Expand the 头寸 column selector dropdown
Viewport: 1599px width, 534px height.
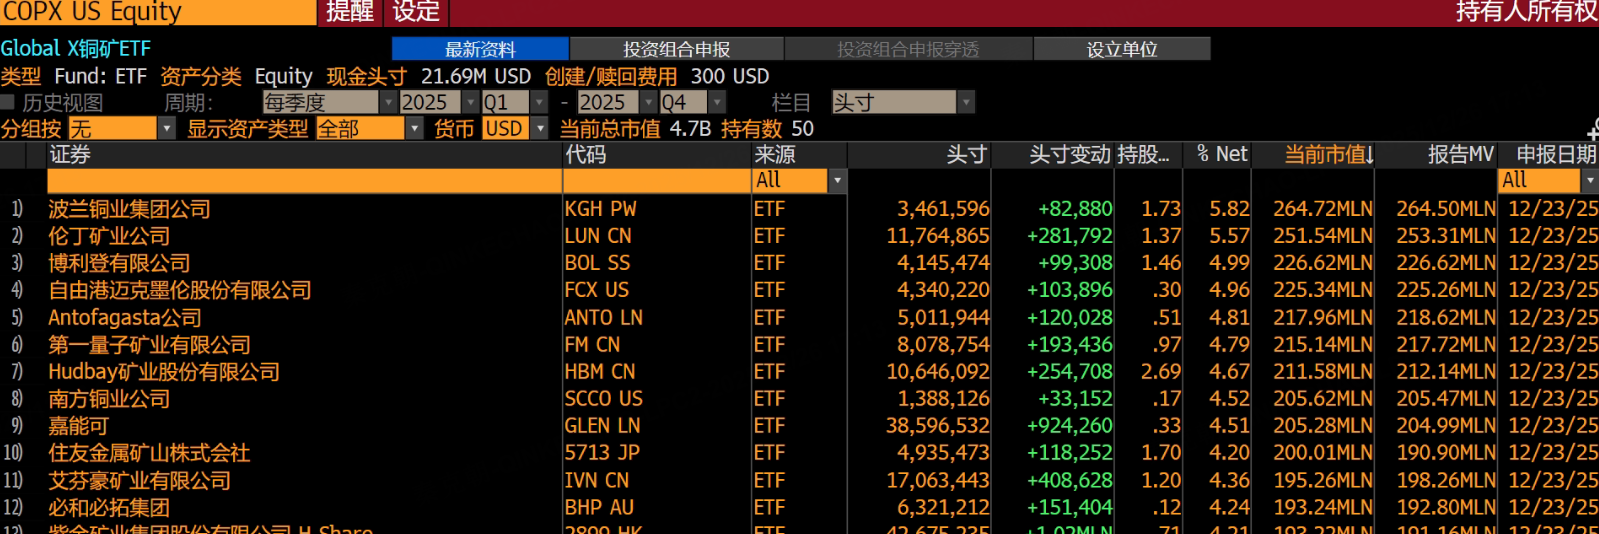[x=966, y=102]
